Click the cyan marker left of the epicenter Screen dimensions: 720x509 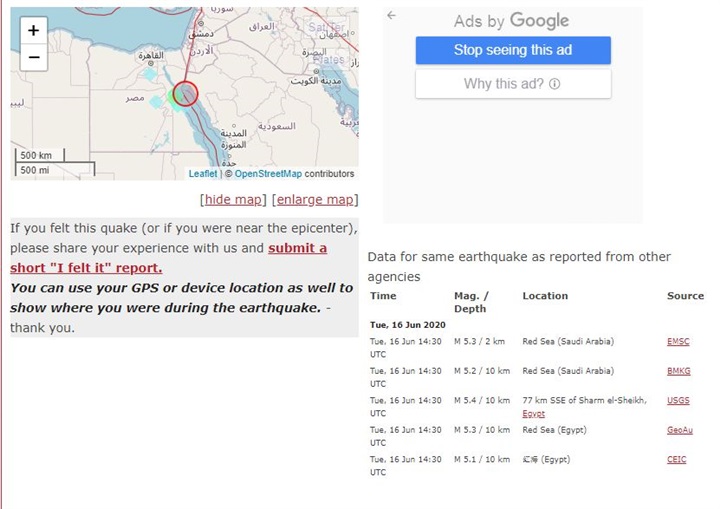tap(149, 74)
